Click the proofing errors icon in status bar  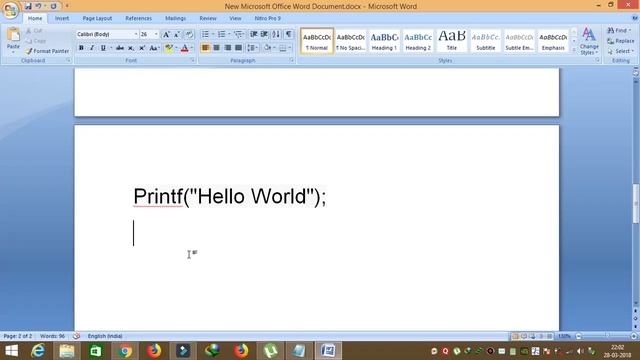coord(76,336)
